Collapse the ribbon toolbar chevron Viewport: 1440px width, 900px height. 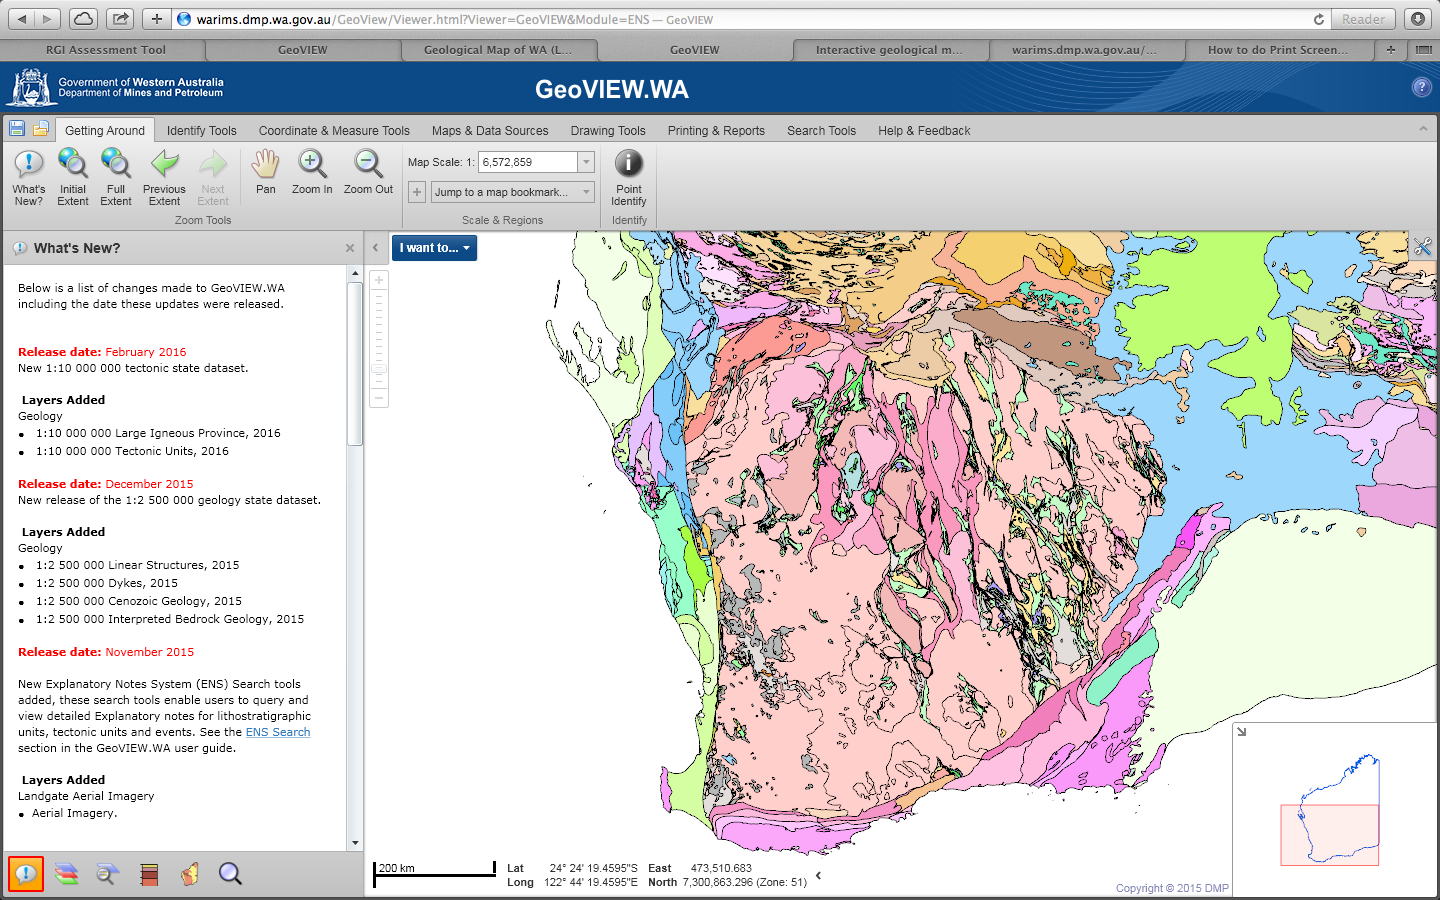[x=1423, y=129]
